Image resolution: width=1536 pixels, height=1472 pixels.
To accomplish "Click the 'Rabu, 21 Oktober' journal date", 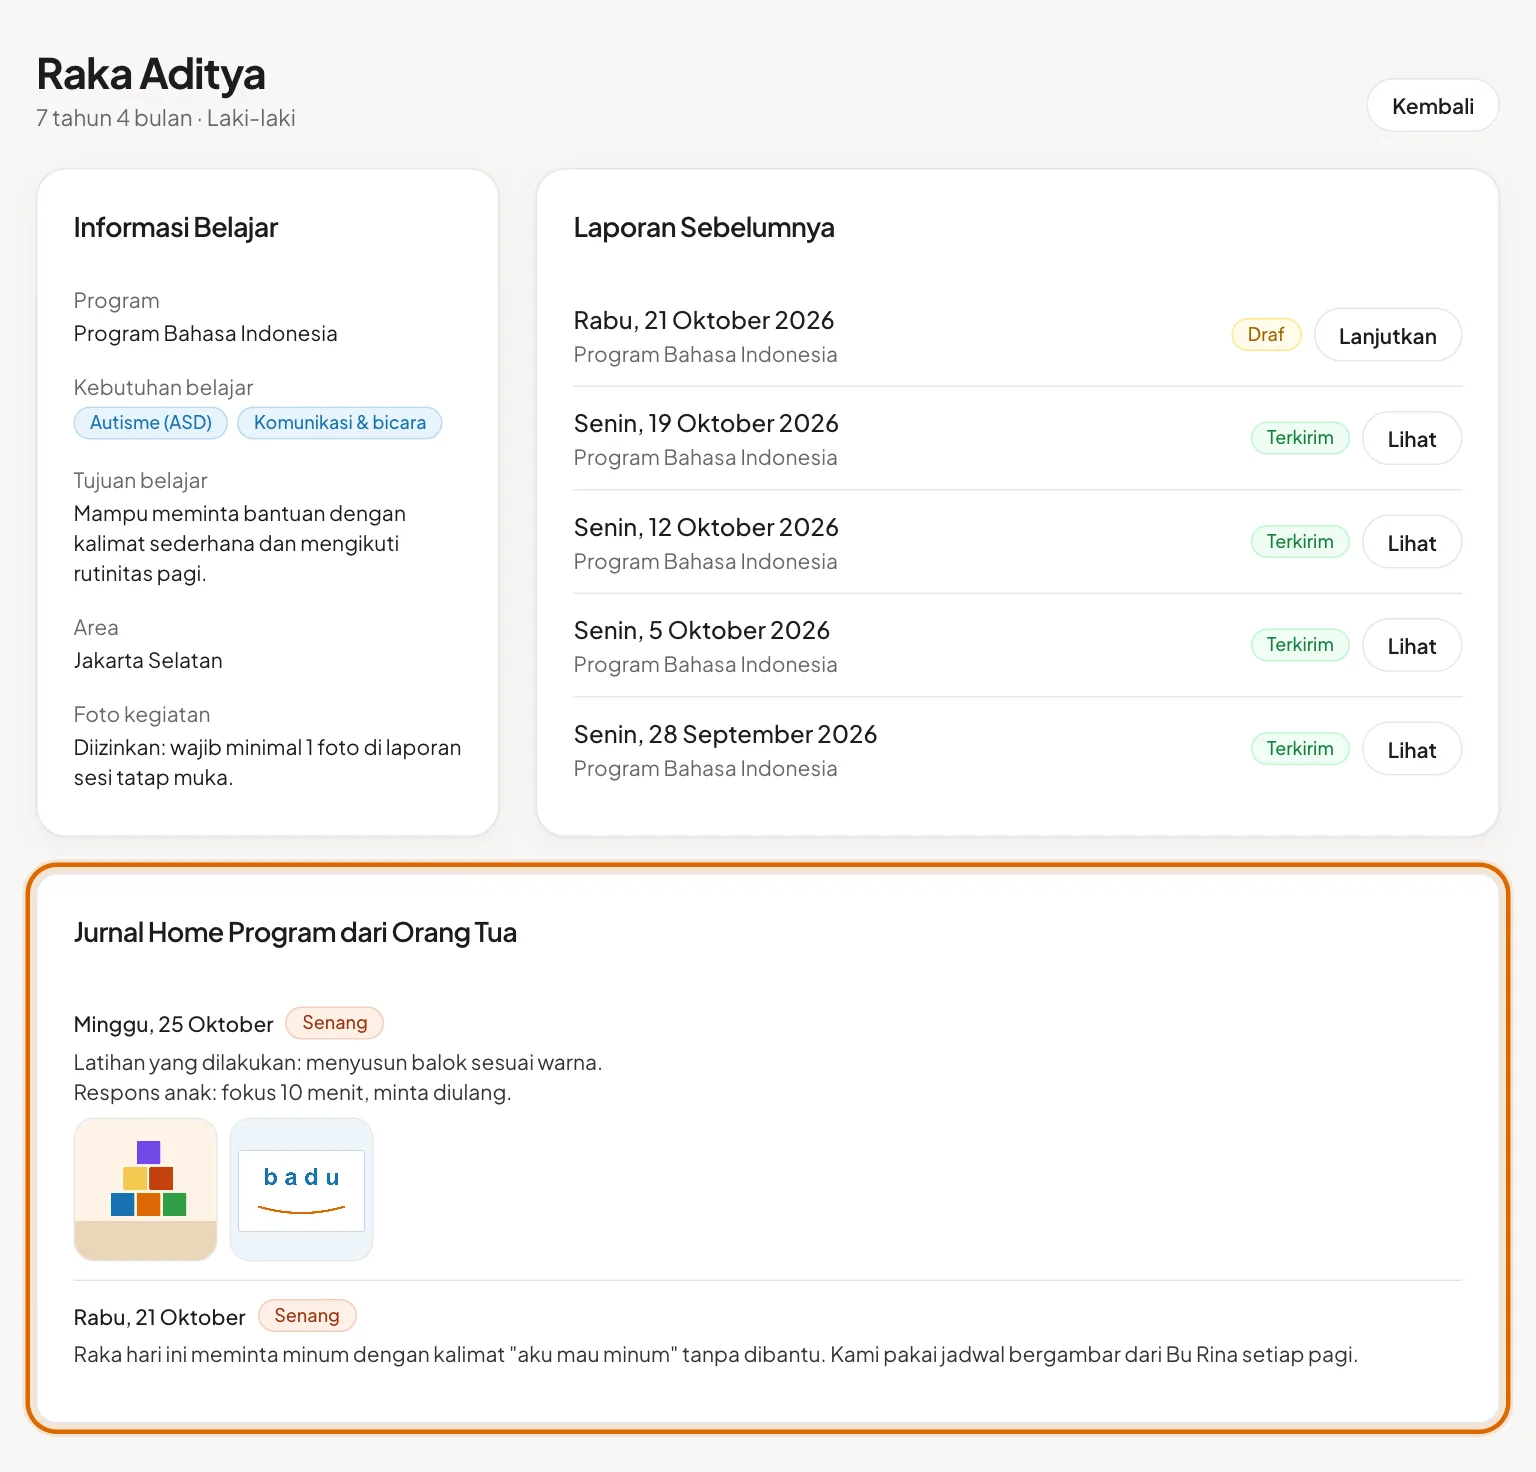I will 159,1317.
